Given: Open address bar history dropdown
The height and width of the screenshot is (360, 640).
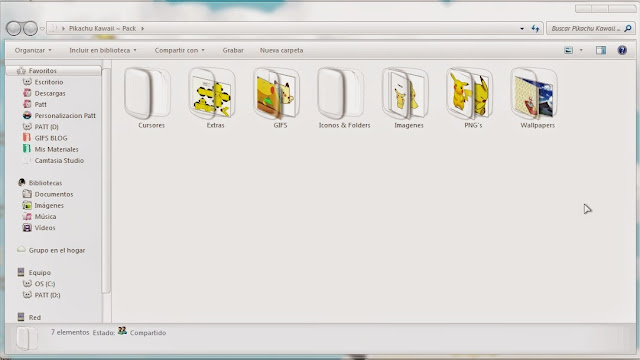Looking at the screenshot, I should pos(522,29).
